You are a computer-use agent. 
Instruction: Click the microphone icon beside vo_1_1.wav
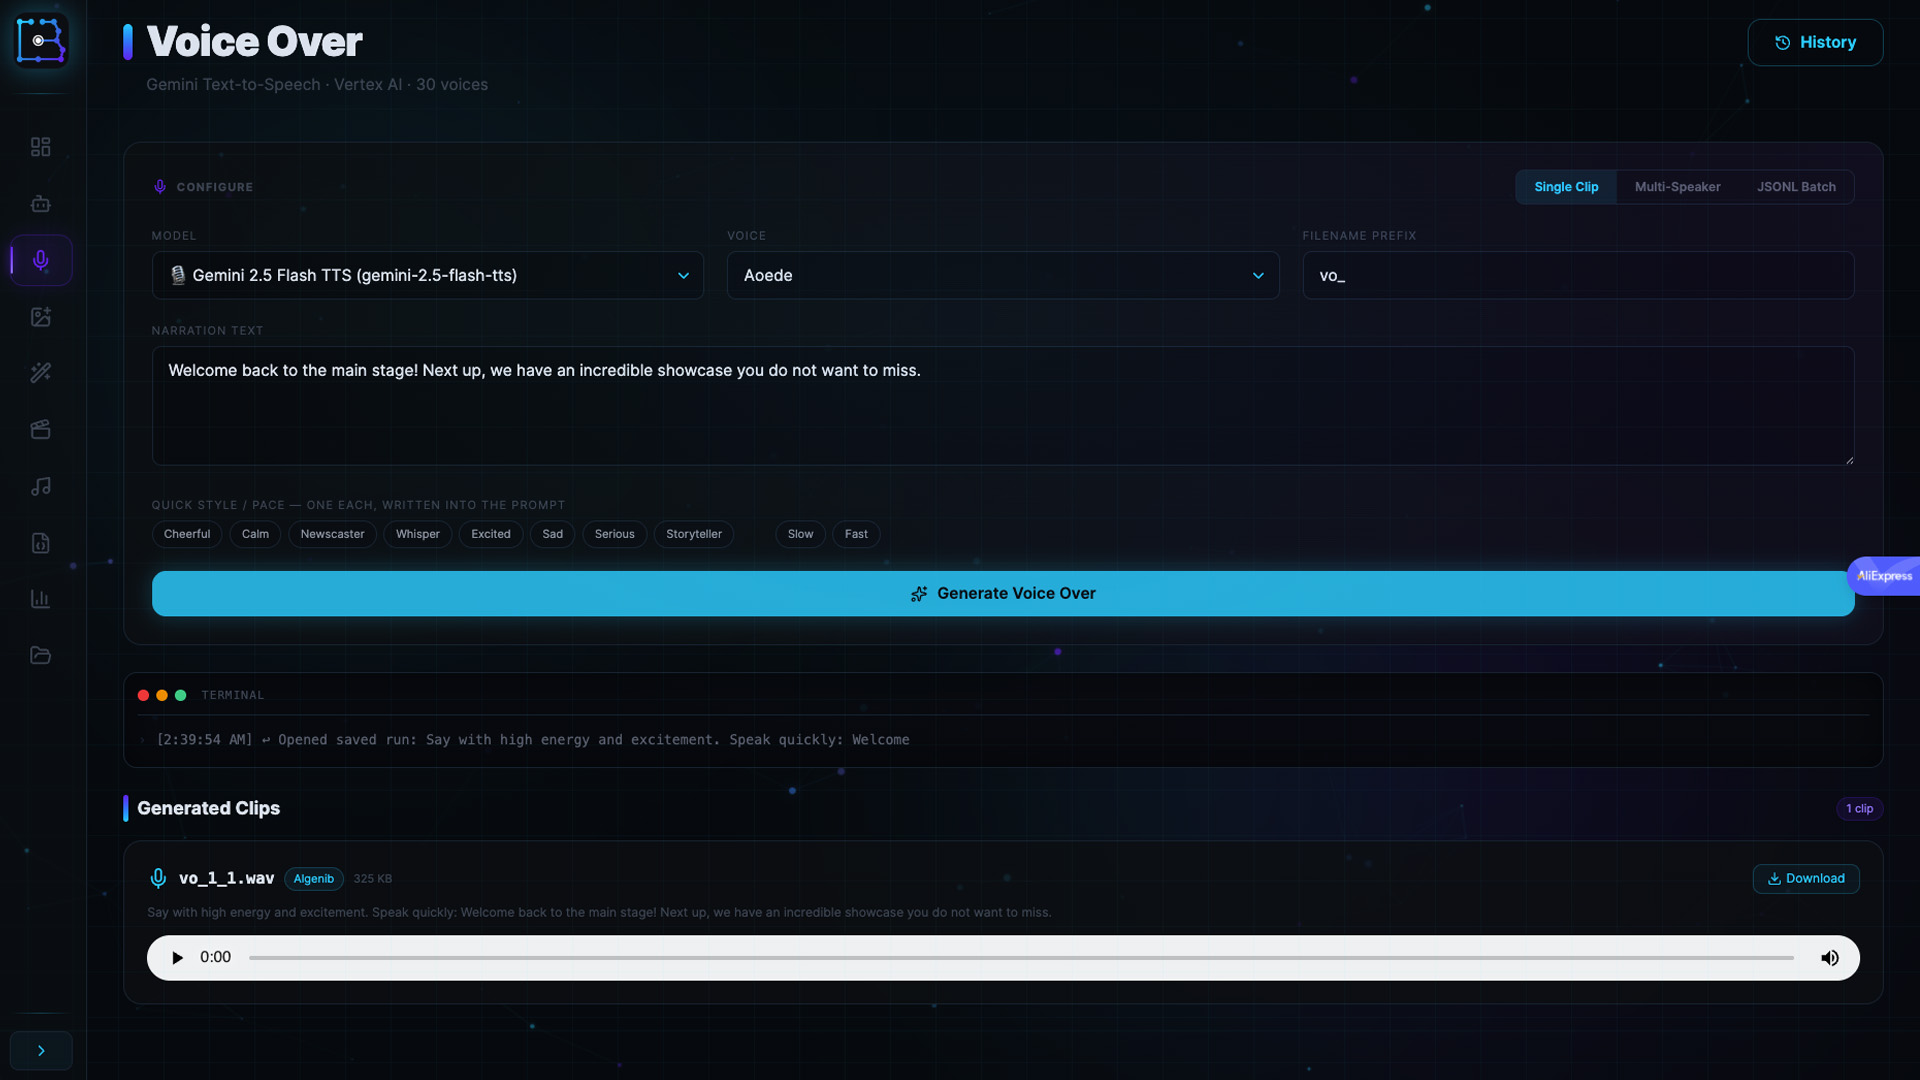point(158,879)
